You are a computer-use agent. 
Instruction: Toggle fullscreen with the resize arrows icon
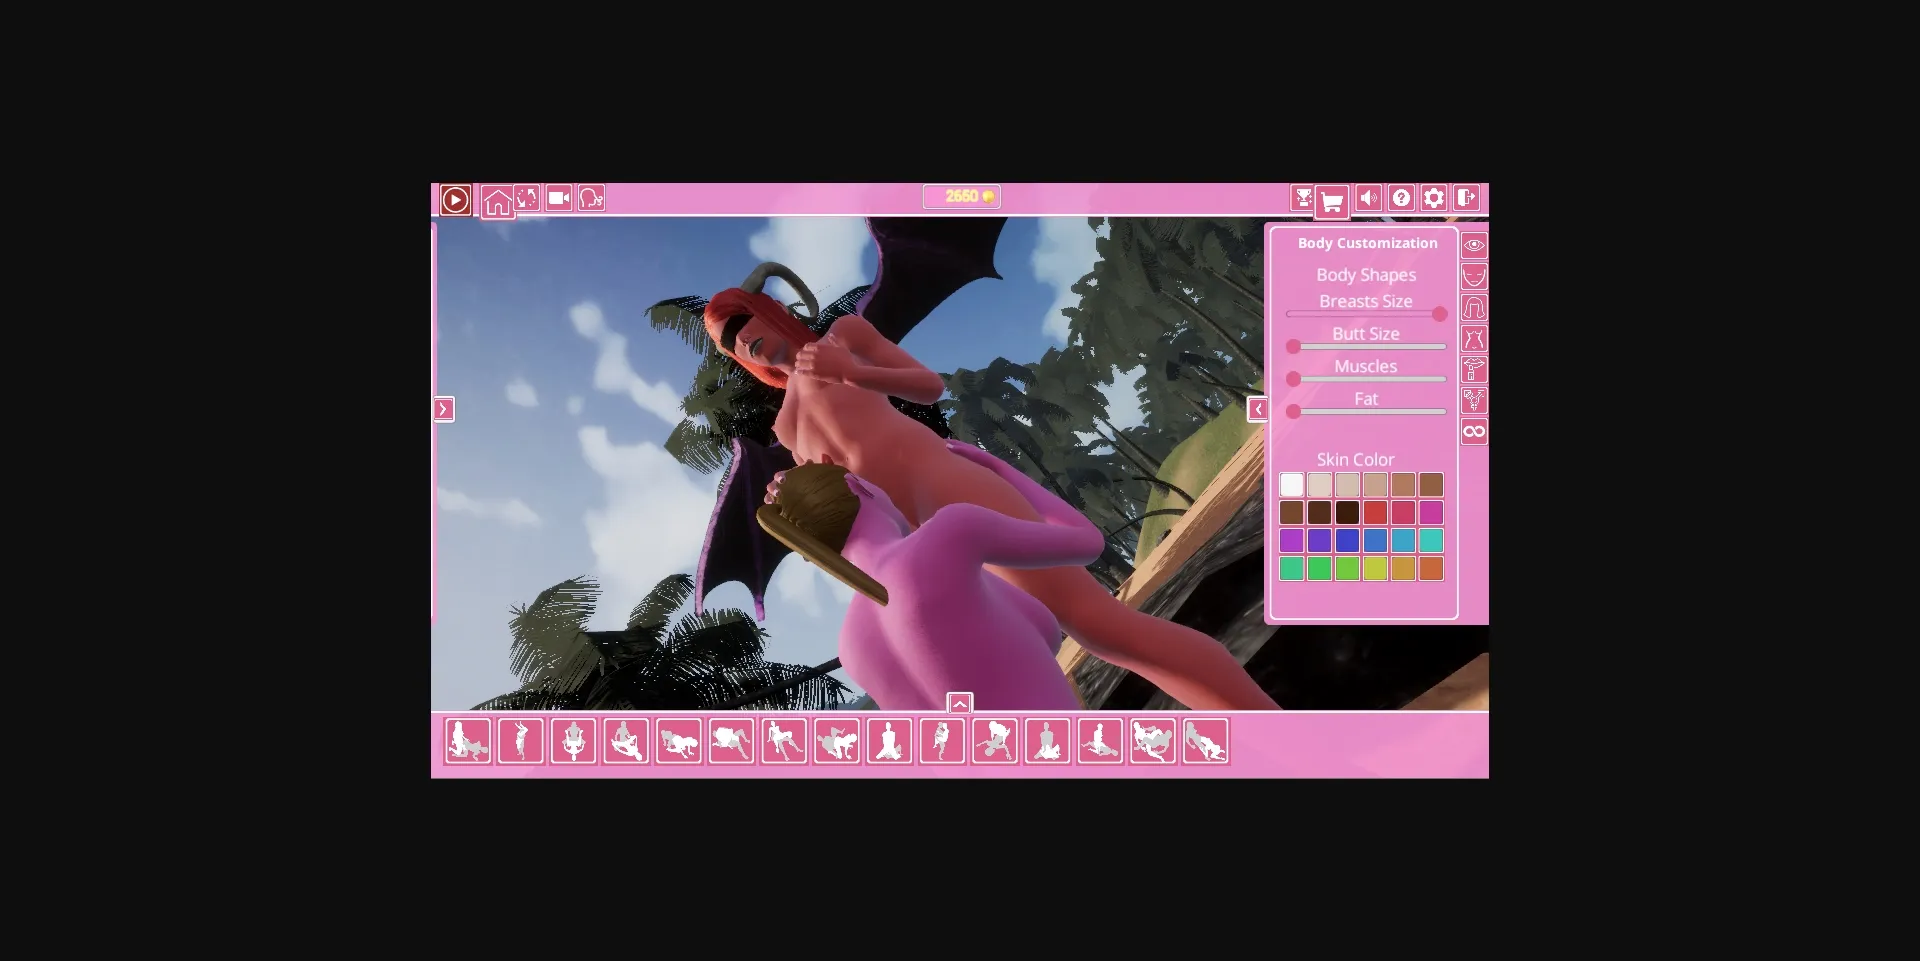coord(528,197)
